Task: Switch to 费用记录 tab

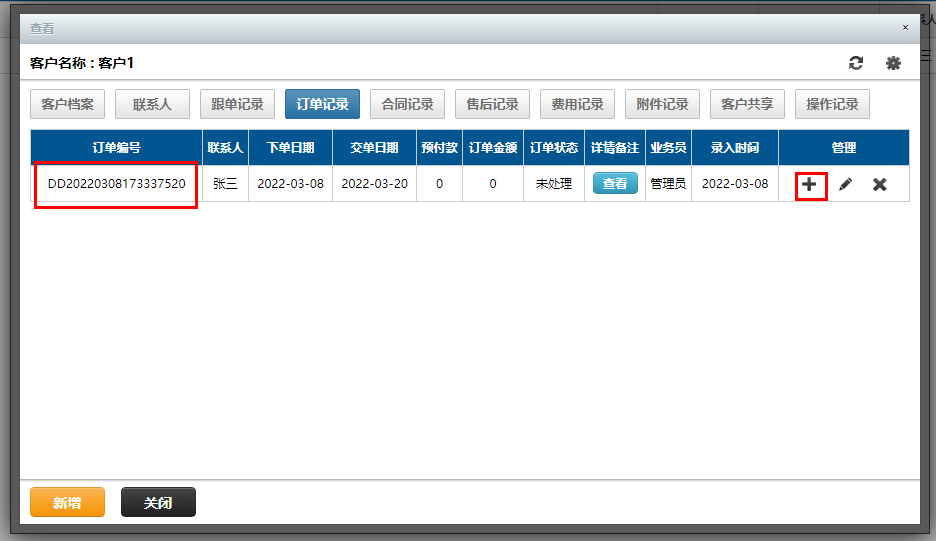Action: coord(577,104)
